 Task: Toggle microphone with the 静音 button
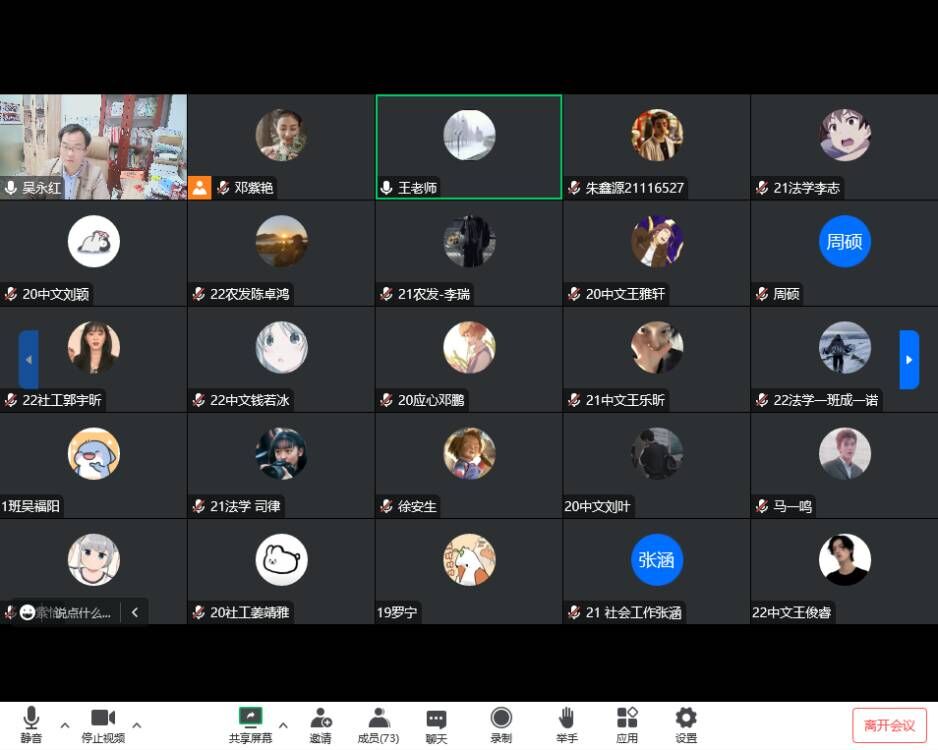point(31,718)
